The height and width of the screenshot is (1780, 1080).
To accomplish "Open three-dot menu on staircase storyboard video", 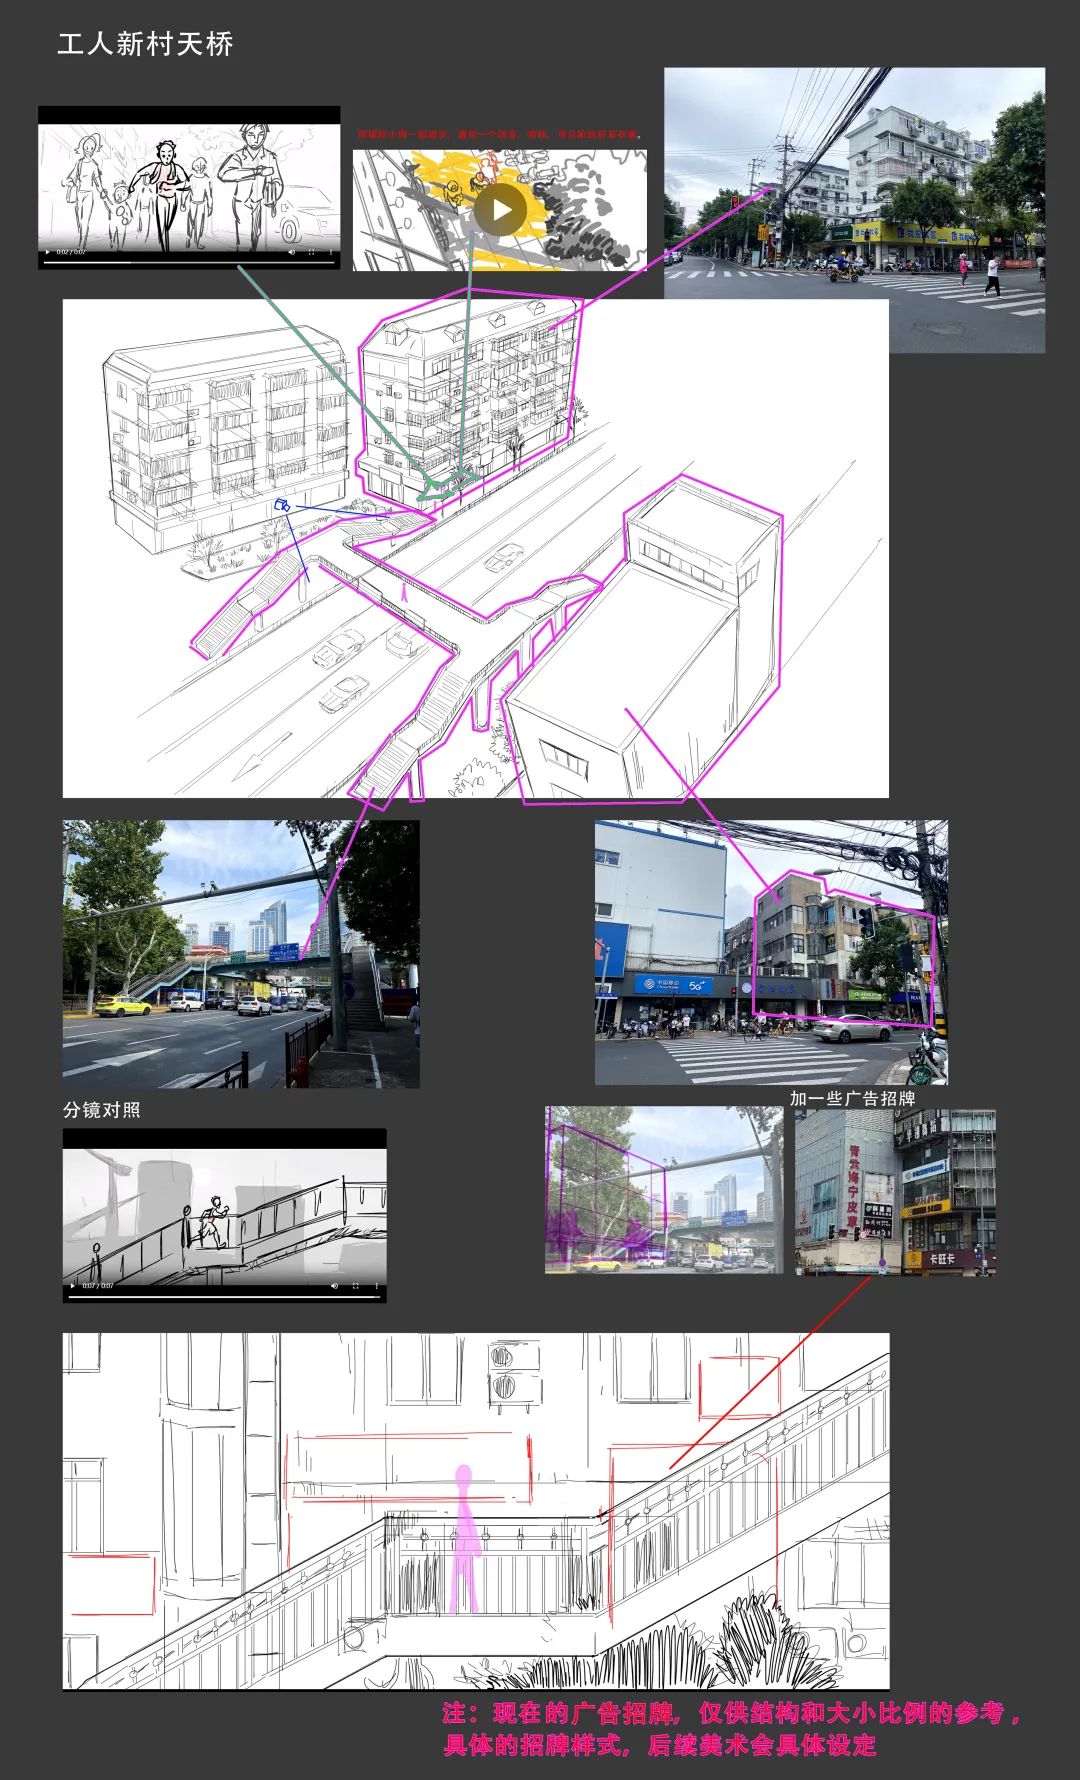I will [x=376, y=1285].
